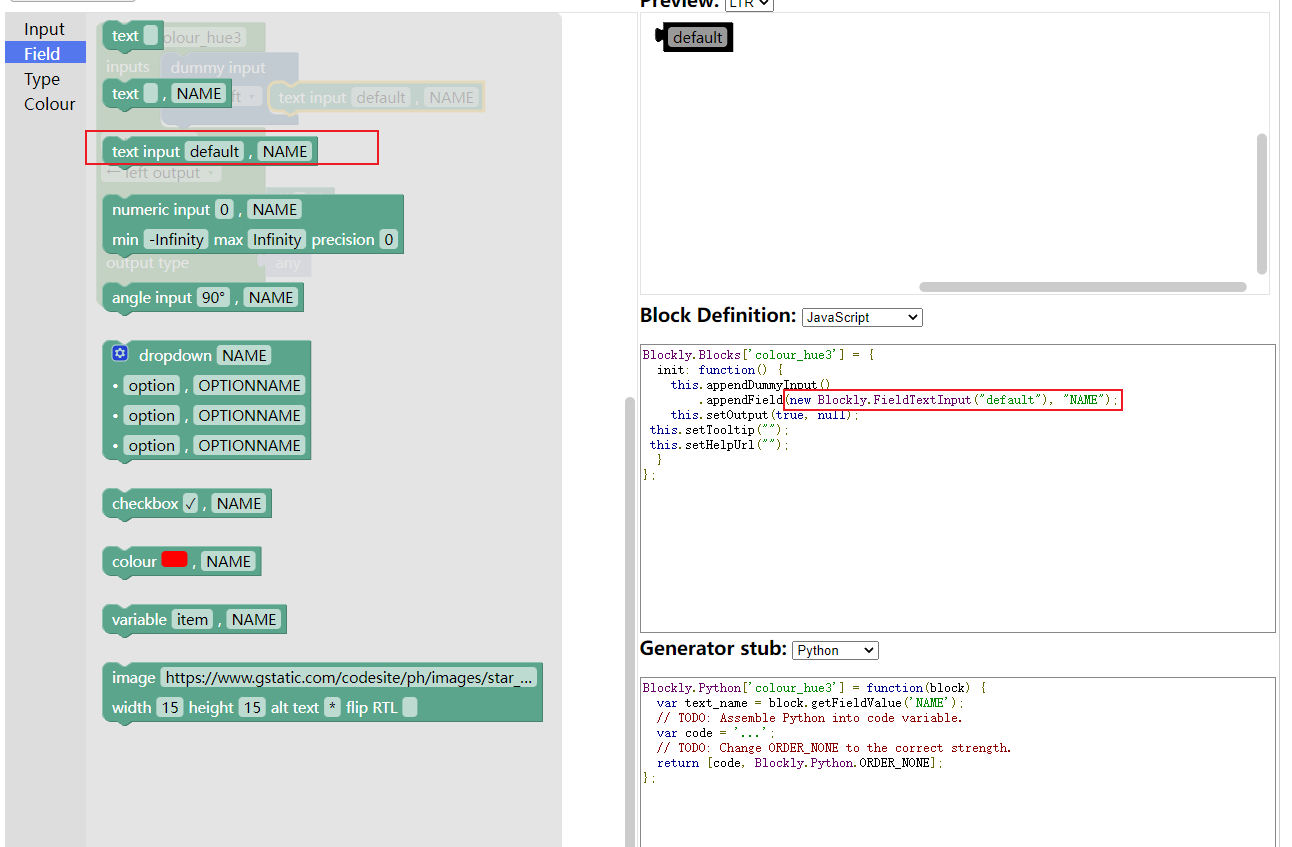Screen dimensions: 1292x847
Task: Click the default field of the text input block
Action: pyautogui.click(x=213, y=150)
